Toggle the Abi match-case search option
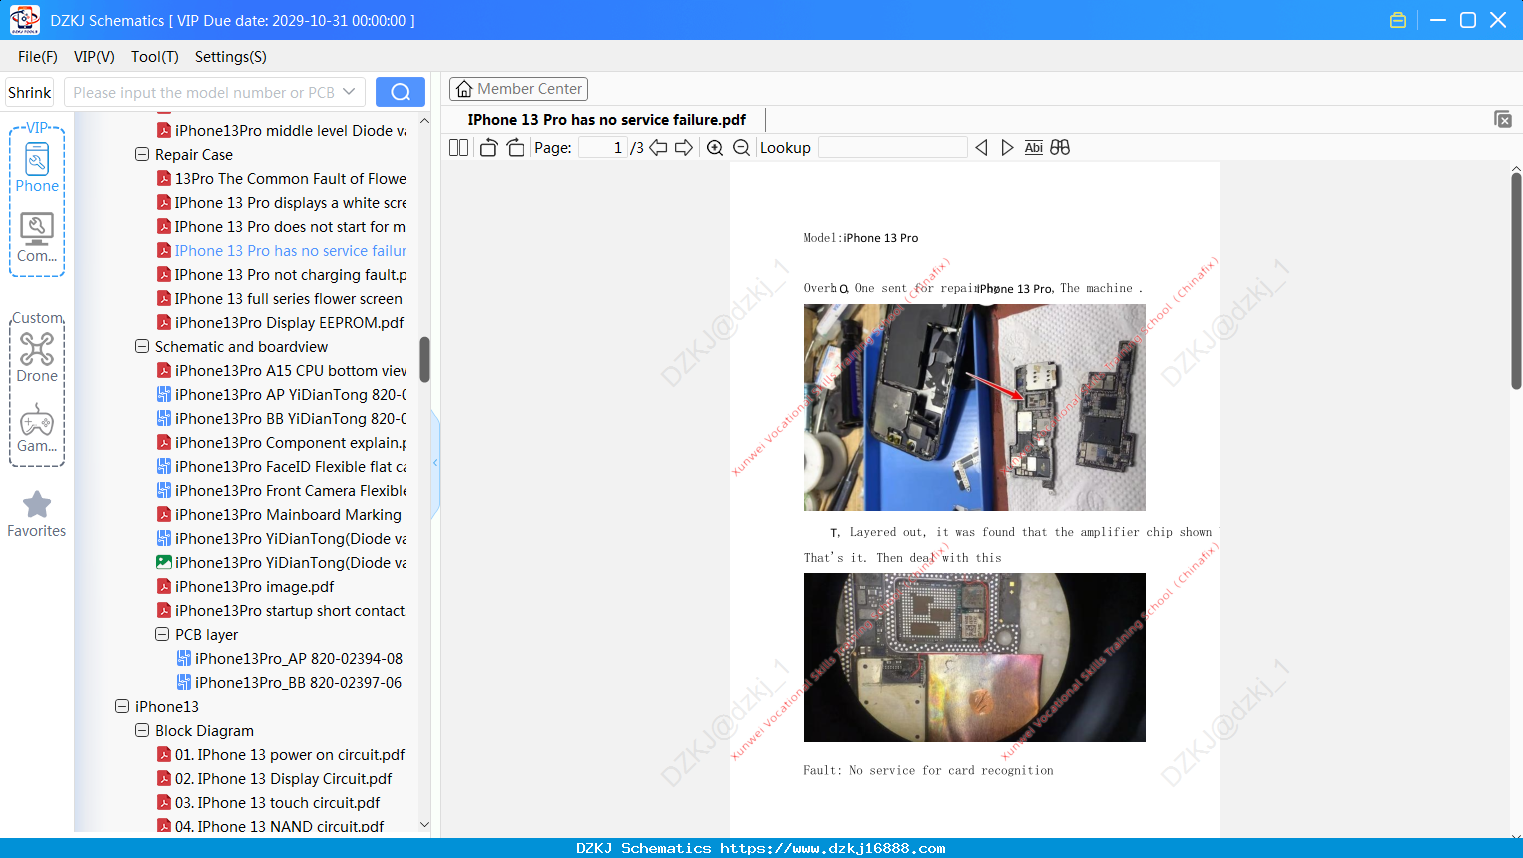This screenshot has height=858, width=1523. tap(1034, 148)
